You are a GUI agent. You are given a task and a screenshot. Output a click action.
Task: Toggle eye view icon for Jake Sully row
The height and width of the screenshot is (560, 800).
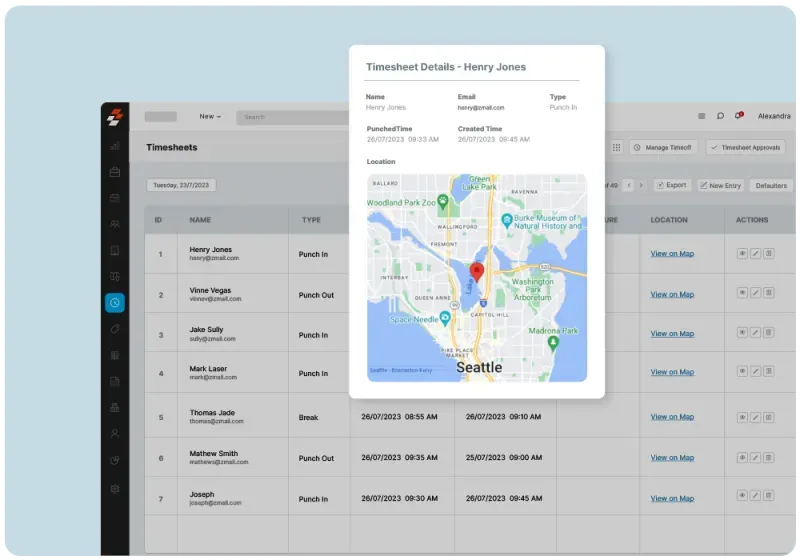tap(743, 333)
